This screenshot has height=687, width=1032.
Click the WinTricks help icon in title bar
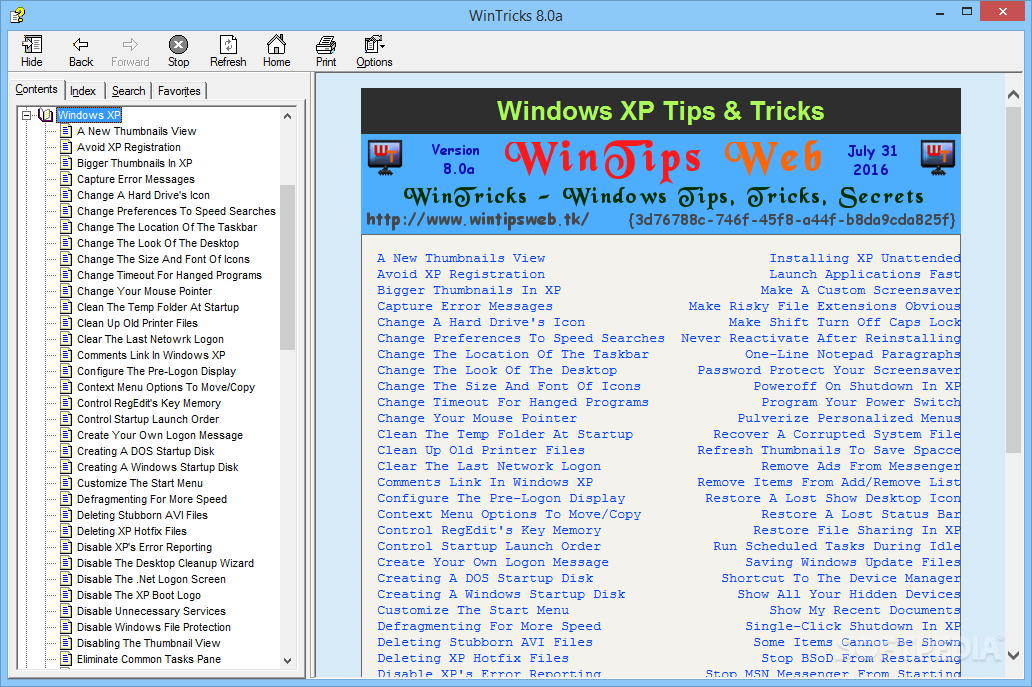point(17,14)
